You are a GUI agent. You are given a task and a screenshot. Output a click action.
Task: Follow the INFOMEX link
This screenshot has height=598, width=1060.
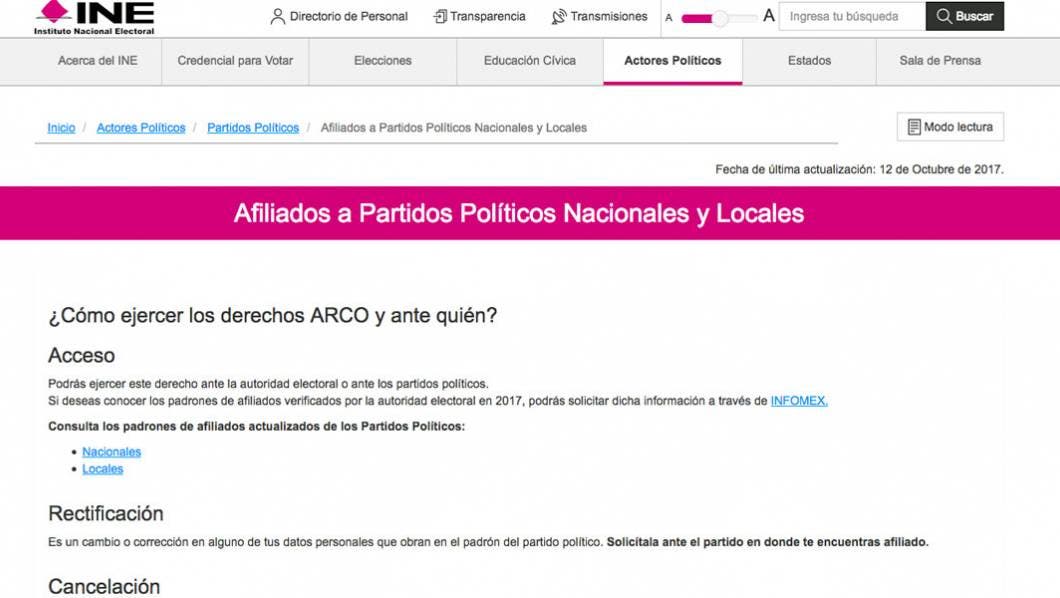798,401
